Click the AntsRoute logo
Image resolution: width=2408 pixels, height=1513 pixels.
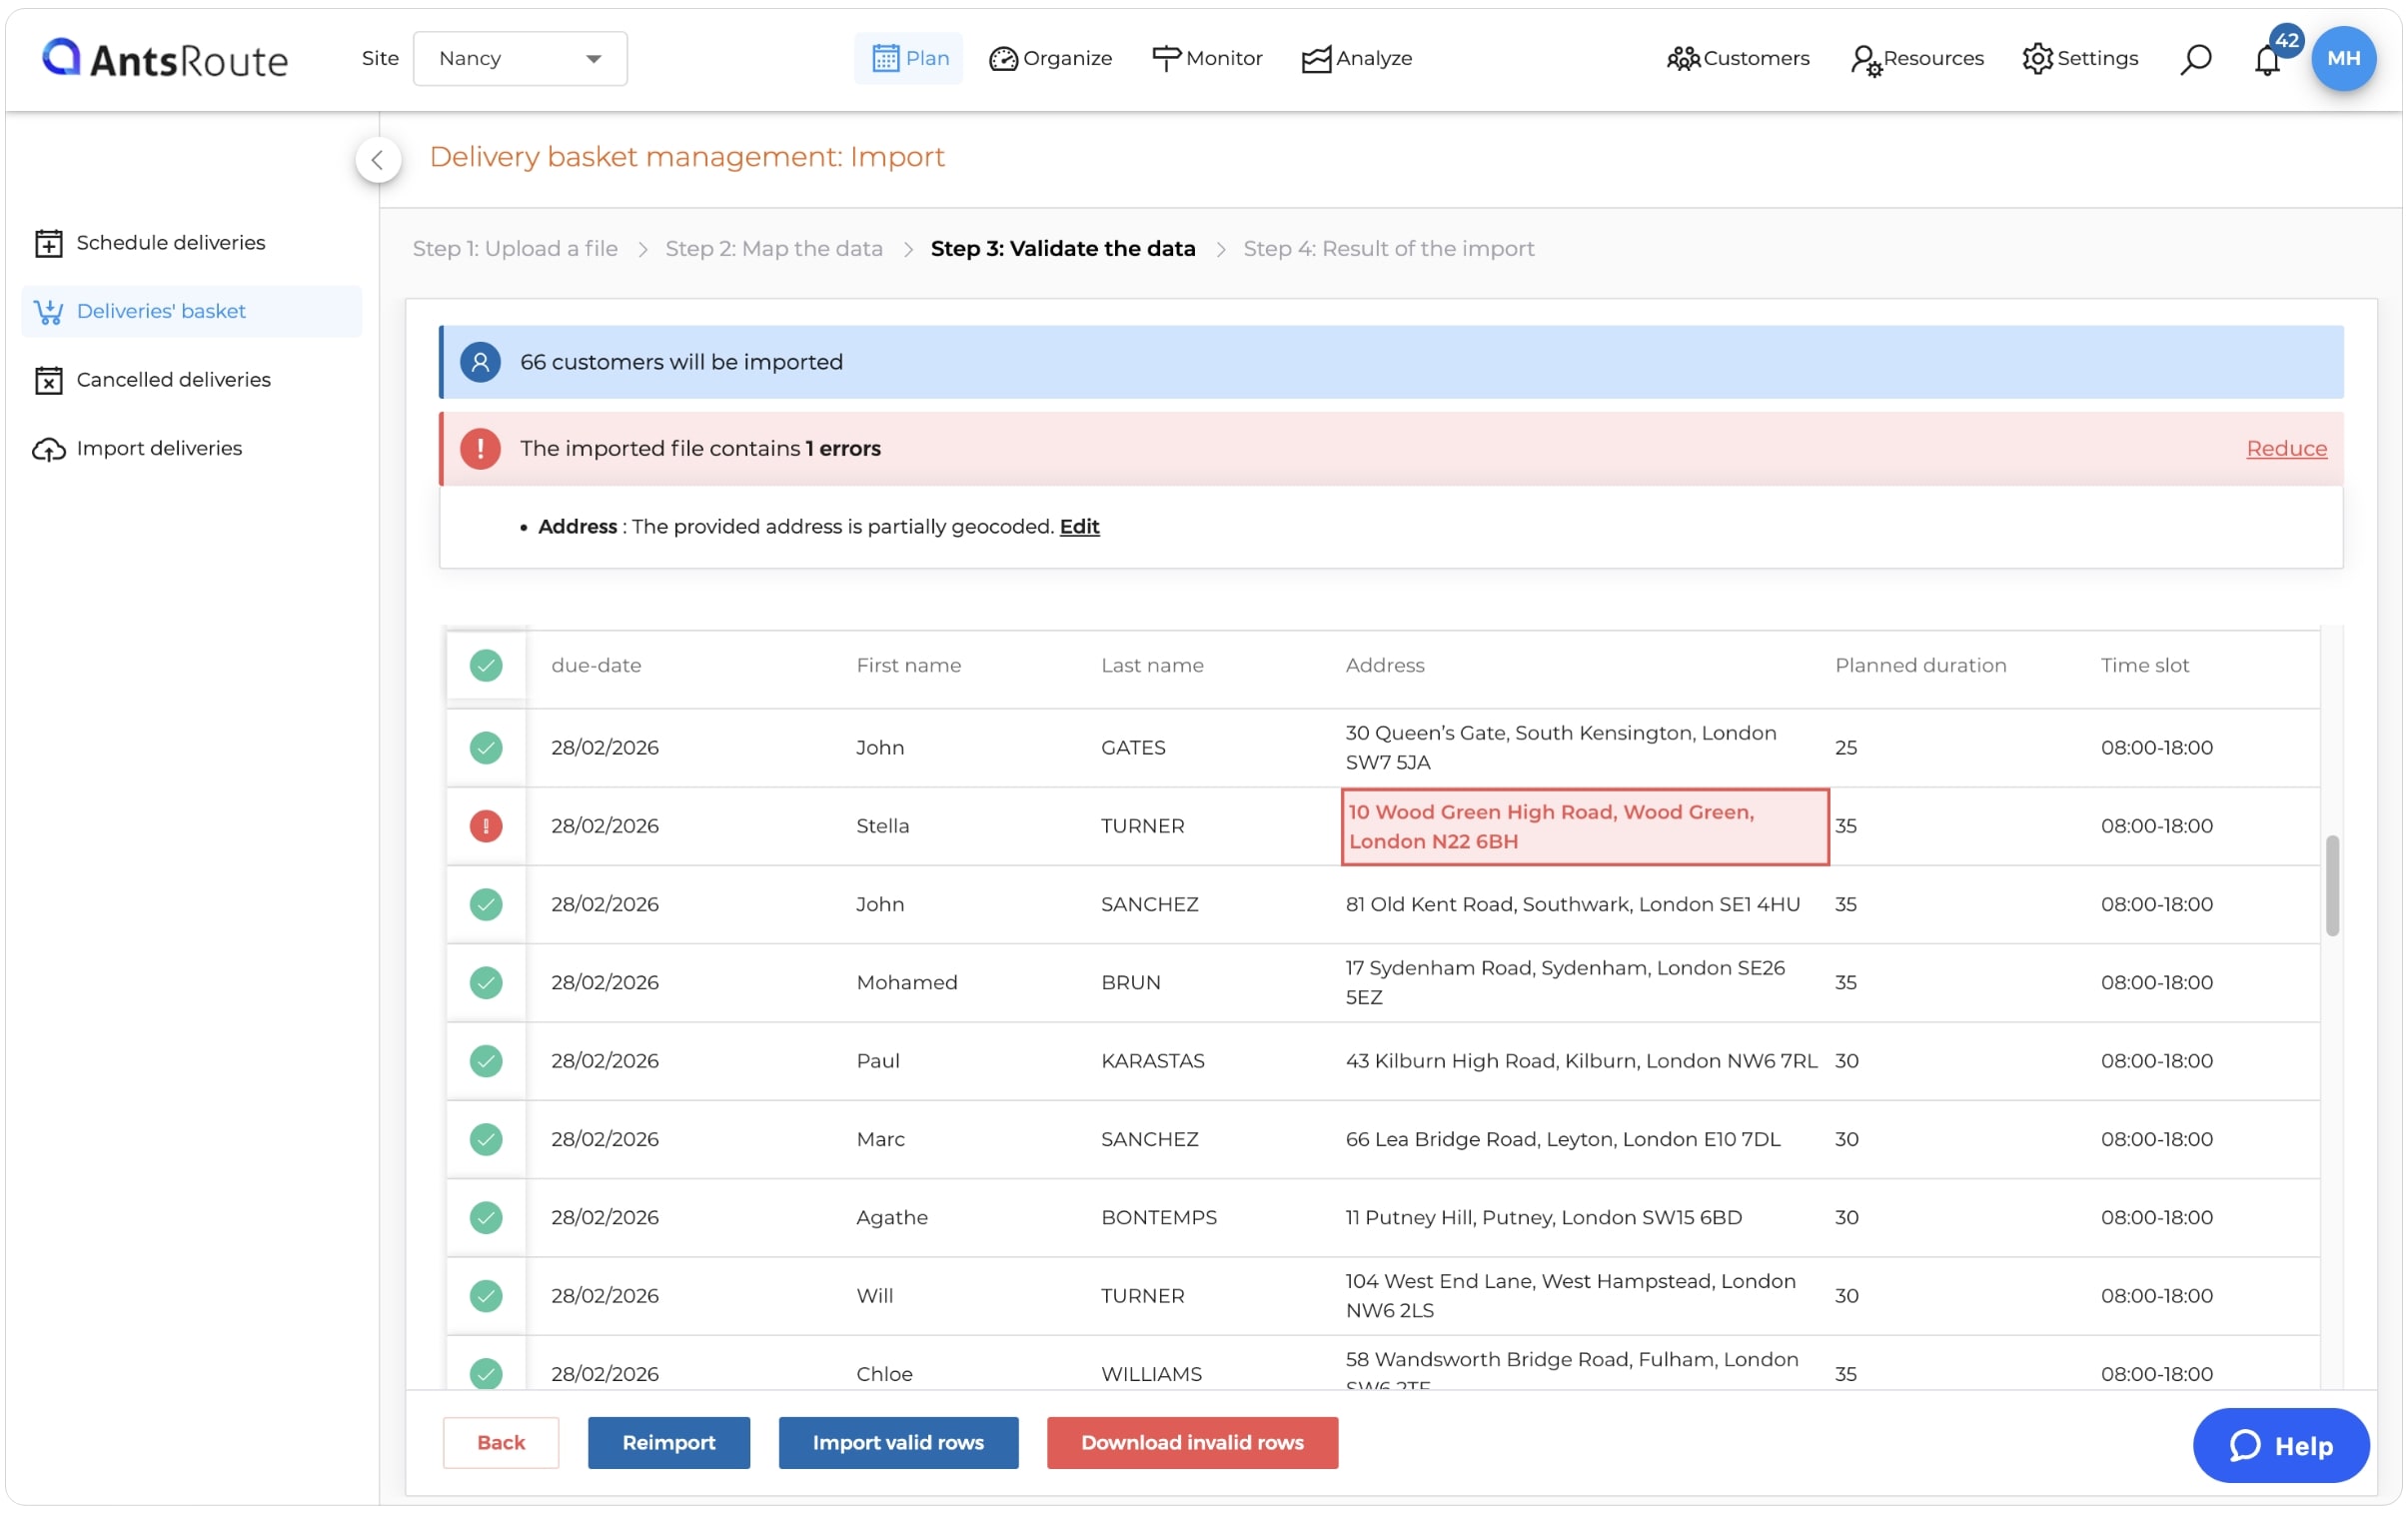(165, 59)
